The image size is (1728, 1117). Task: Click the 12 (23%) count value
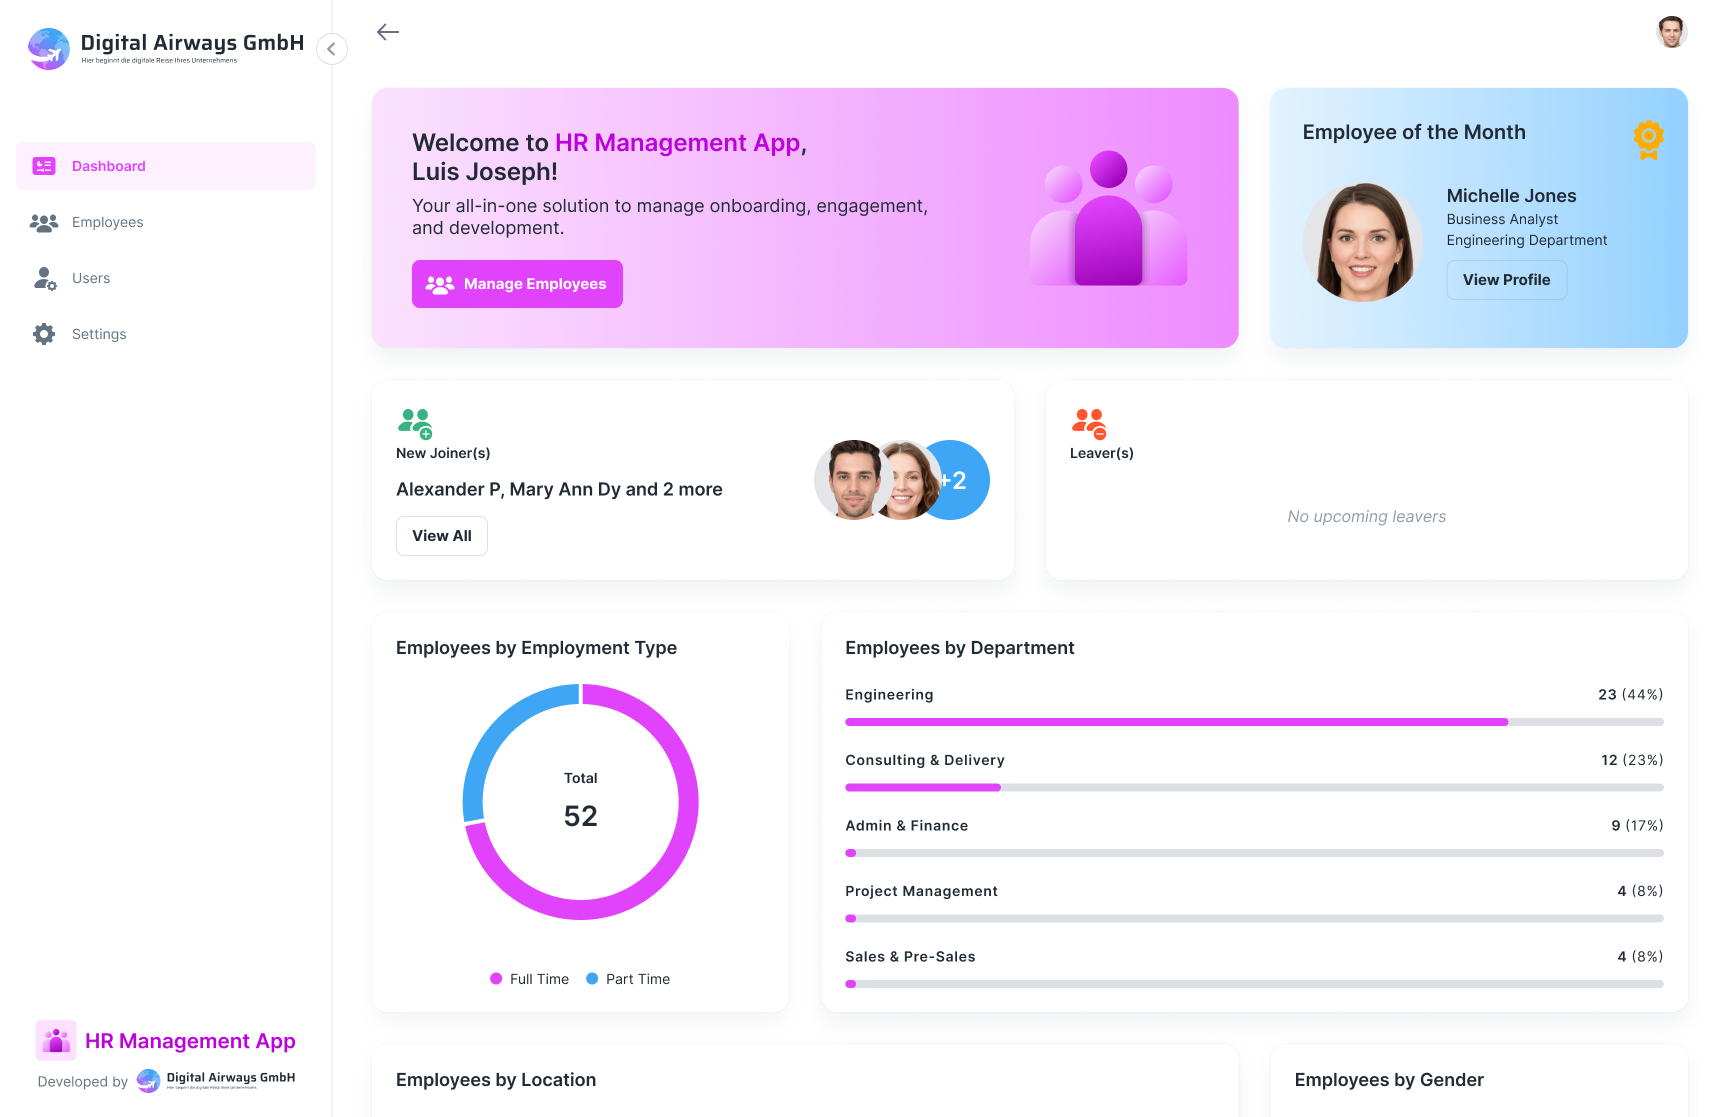point(1632,760)
